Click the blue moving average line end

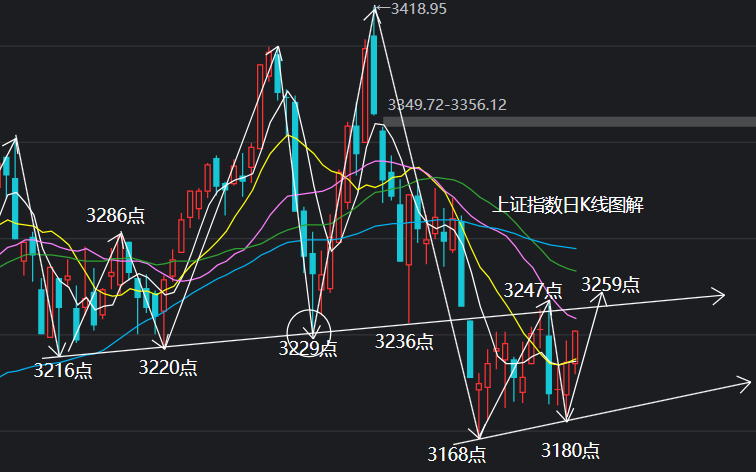(574, 248)
